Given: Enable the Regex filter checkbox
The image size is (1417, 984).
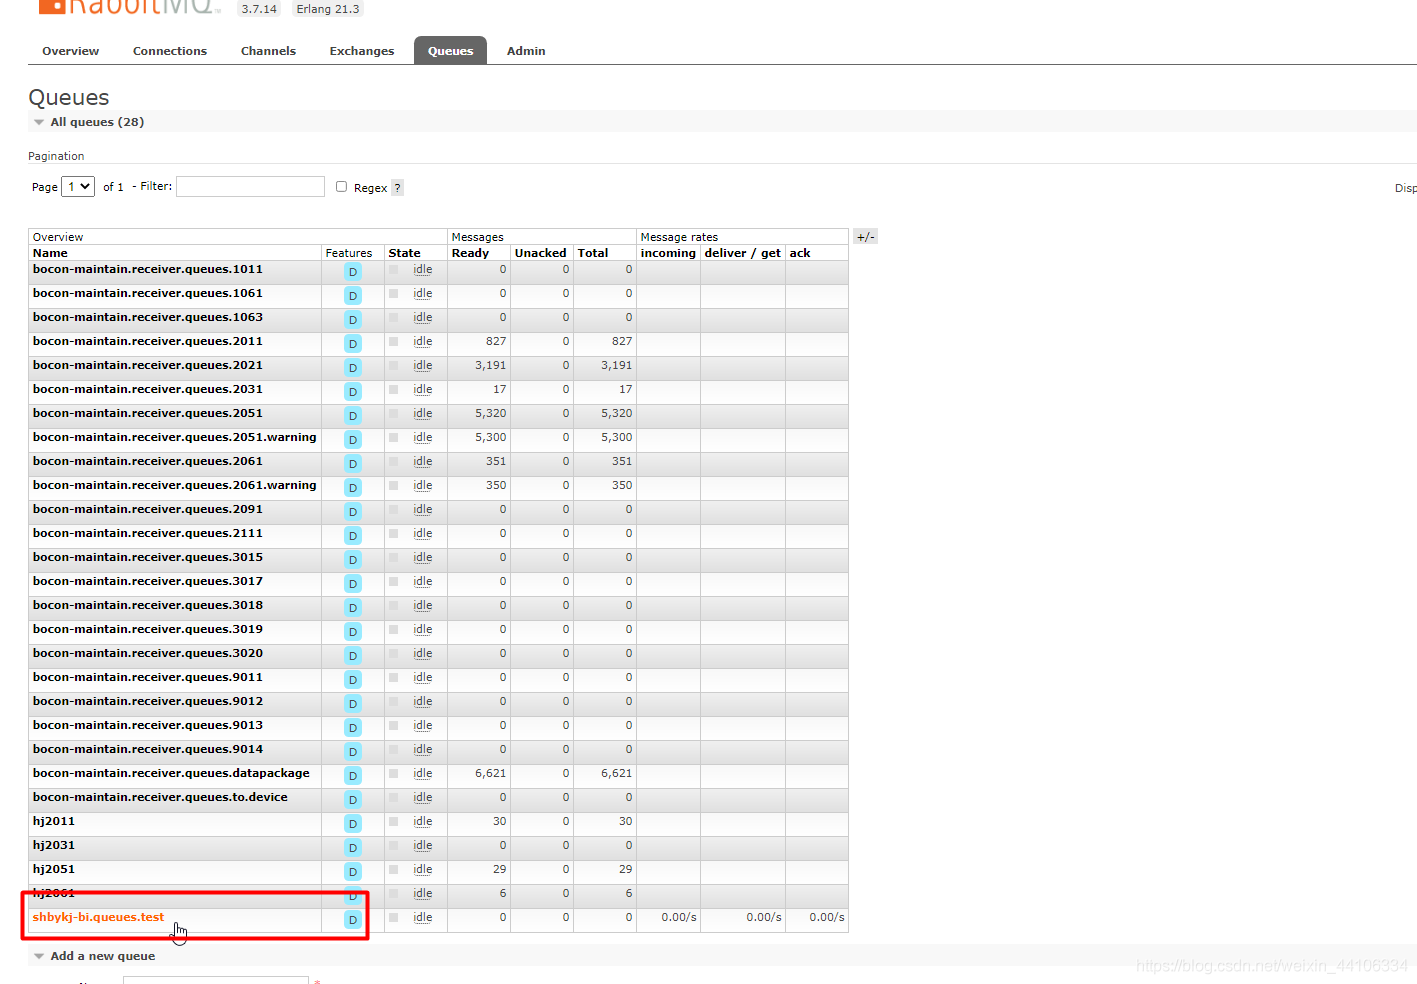Looking at the screenshot, I should pos(341,186).
